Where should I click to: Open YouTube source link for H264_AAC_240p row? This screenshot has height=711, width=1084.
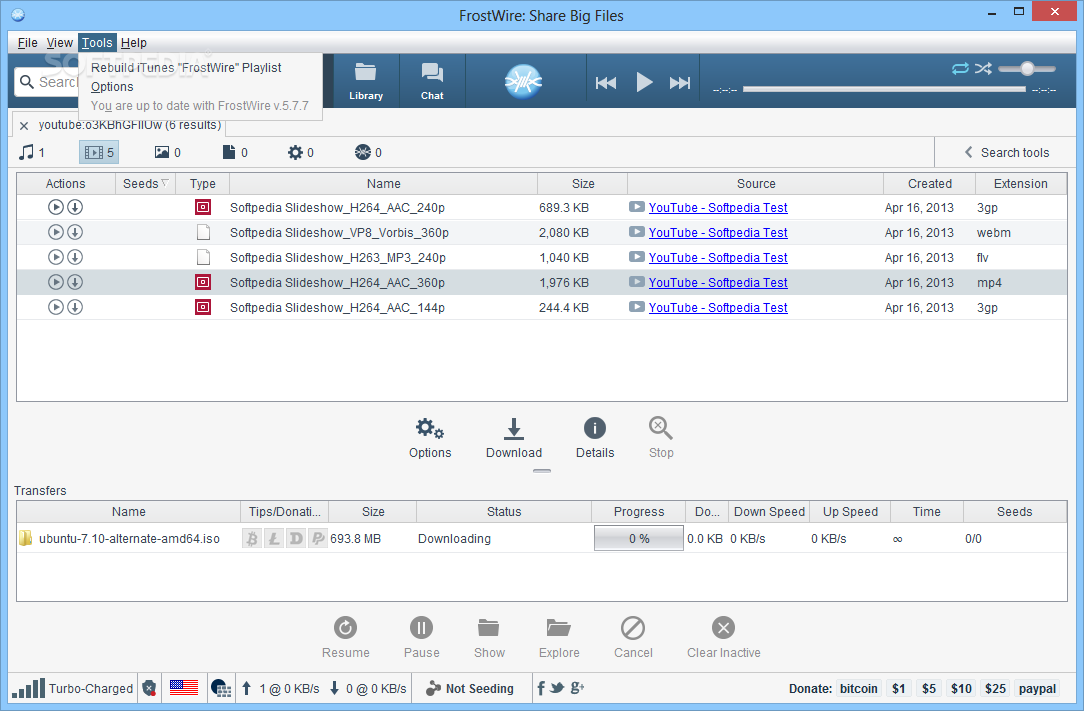pos(718,207)
